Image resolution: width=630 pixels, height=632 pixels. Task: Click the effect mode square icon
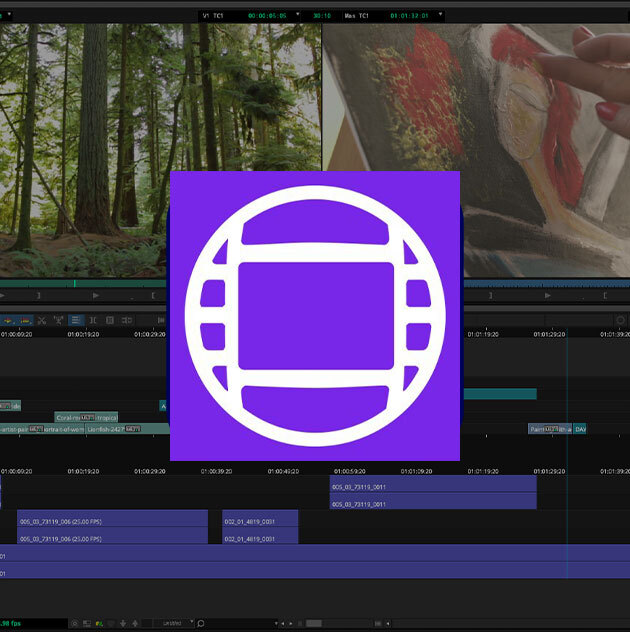[x=110, y=321]
